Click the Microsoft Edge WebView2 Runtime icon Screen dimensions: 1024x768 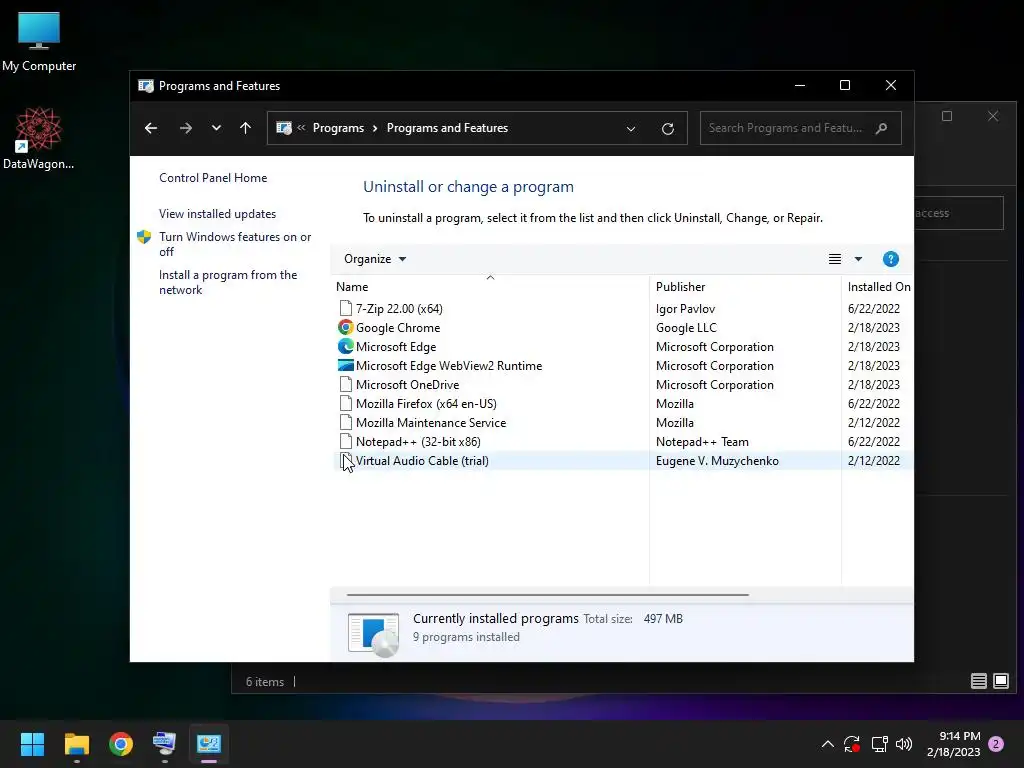click(x=345, y=366)
